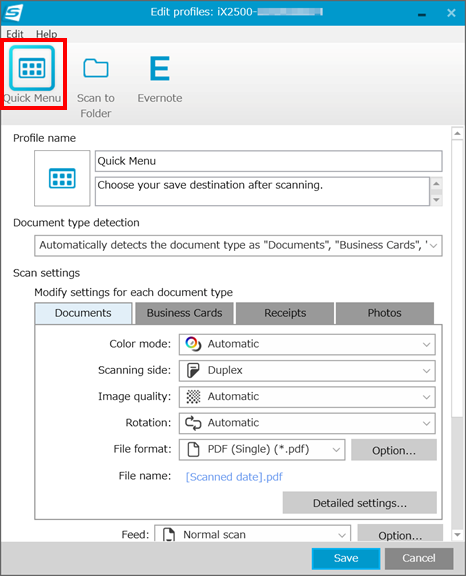Click the PDF file format page icon
This screenshot has height=576, width=466.
point(193,449)
